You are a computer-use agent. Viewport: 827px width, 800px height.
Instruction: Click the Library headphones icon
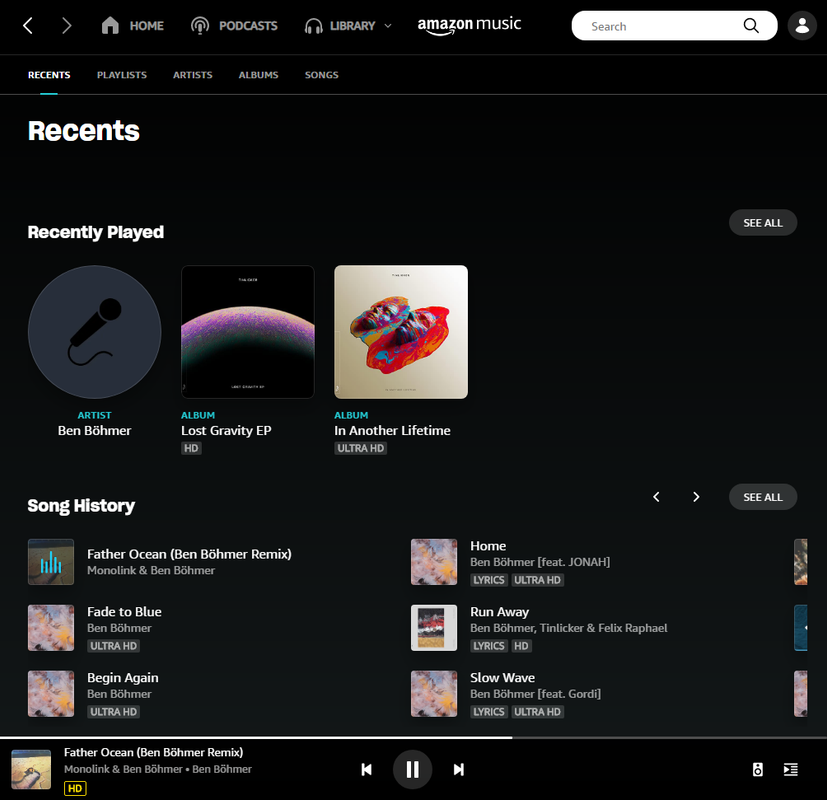coord(314,25)
